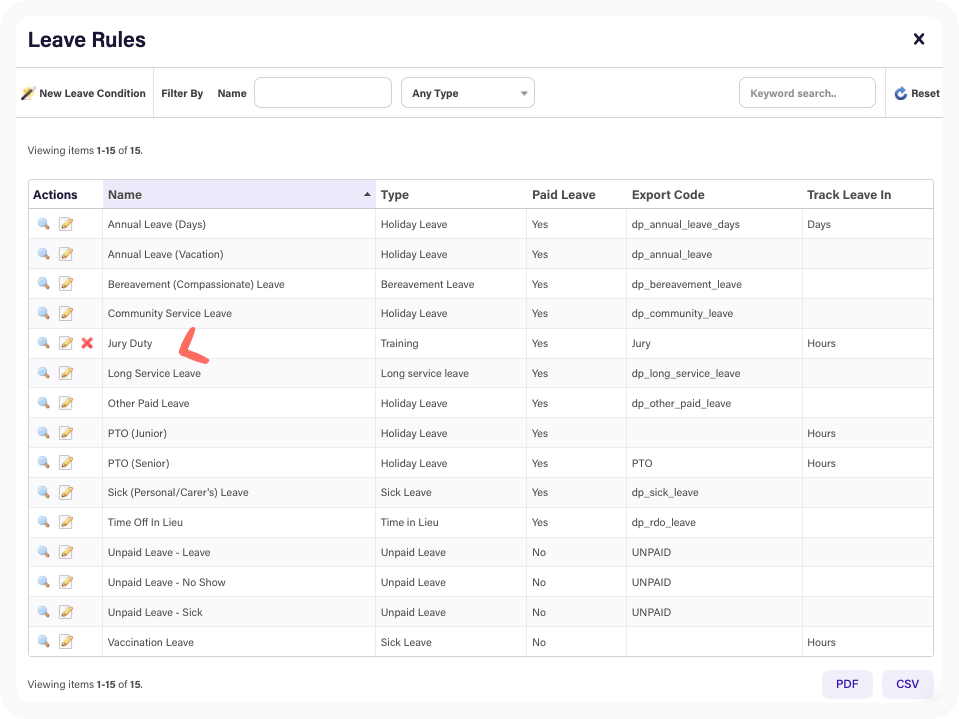The width and height of the screenshot is (959, 719).
Task: Open the Any Type filter dropdown
Action: tap(468, 93)
